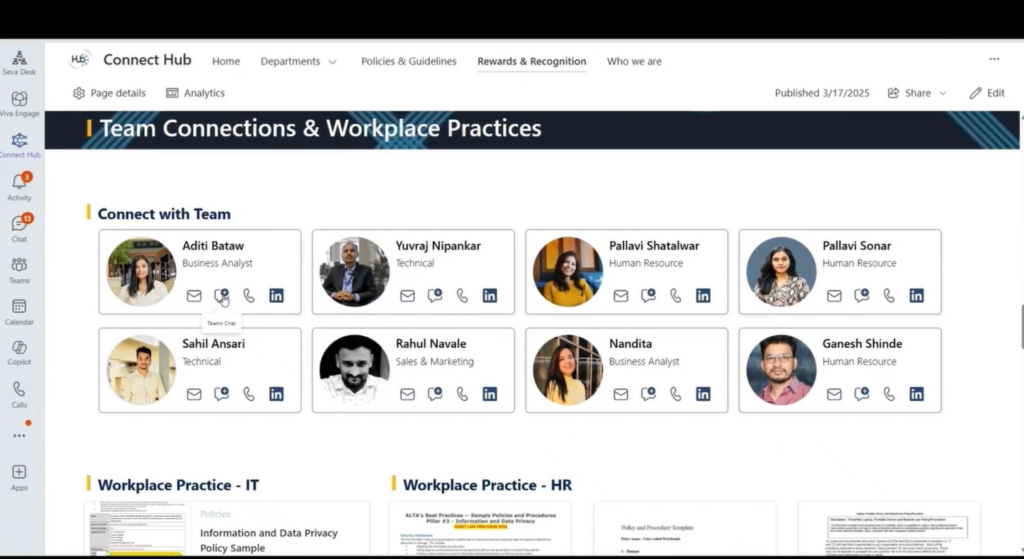Open Aditi Bataw's LinkedIn profile

tap(276, 296)
